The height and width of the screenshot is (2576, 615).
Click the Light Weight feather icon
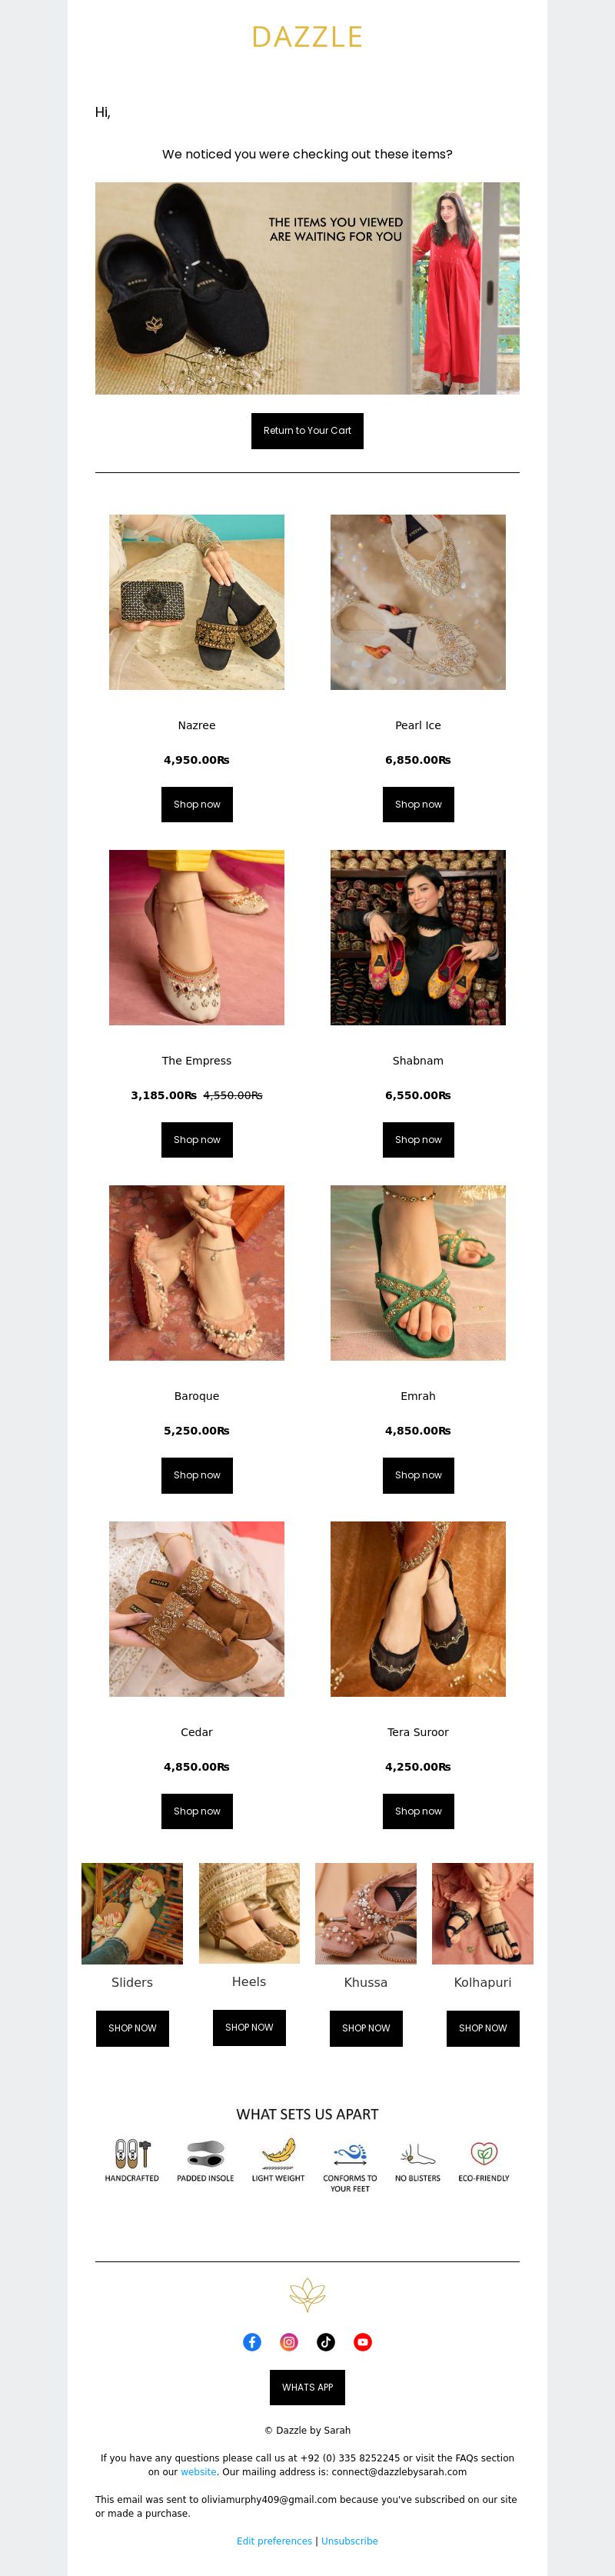coord(278,2153)
